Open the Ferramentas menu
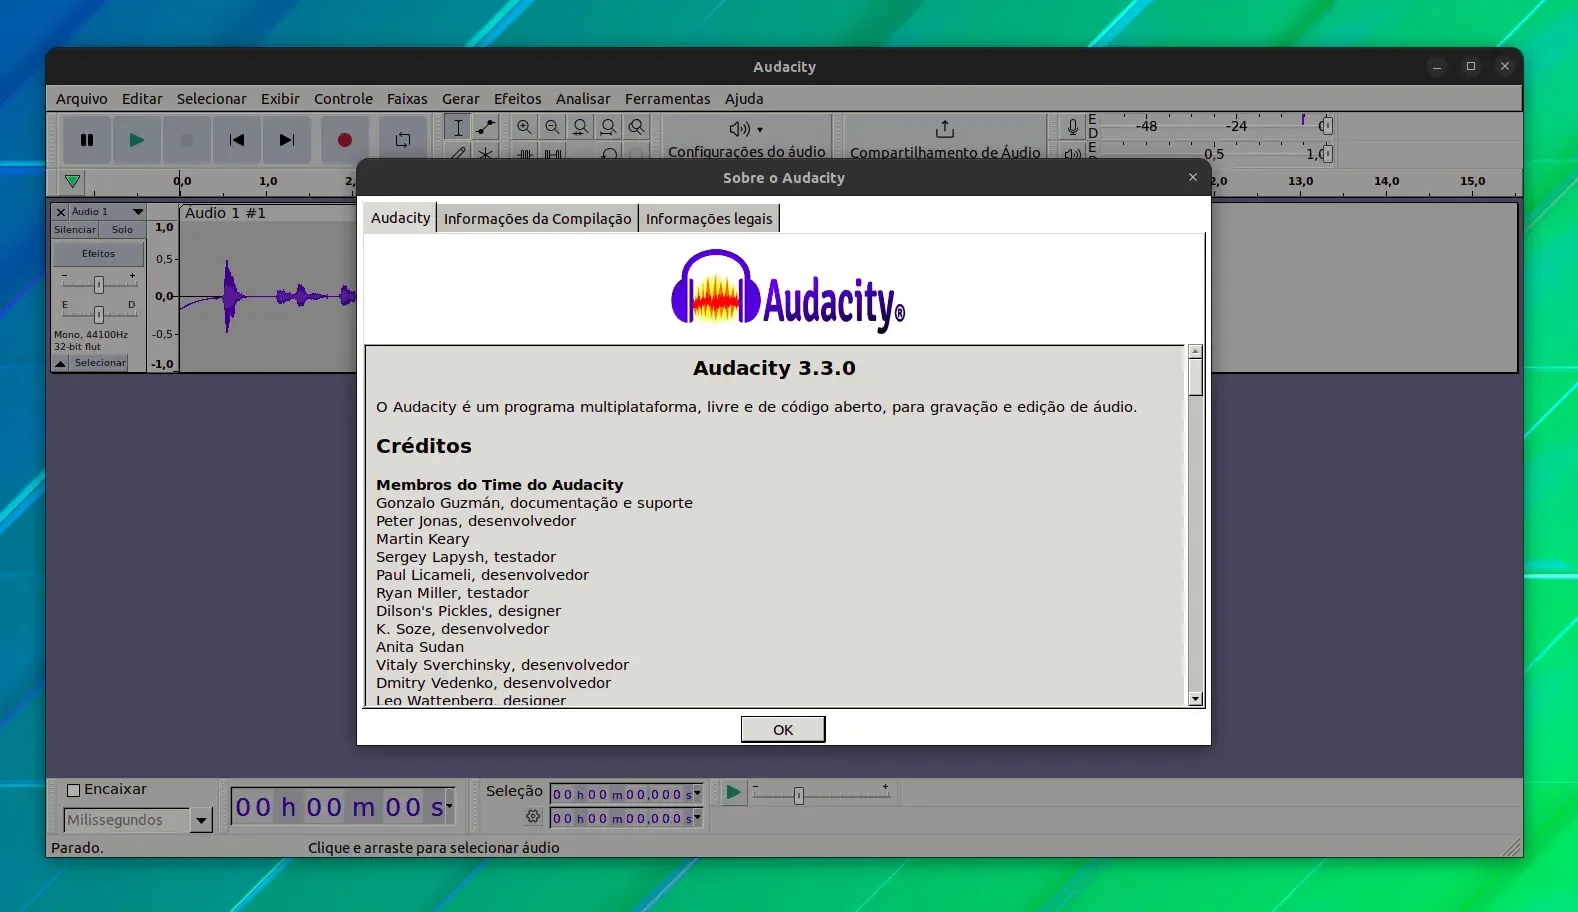Viewport: 1578px width, 912px height. click(668, 99)
